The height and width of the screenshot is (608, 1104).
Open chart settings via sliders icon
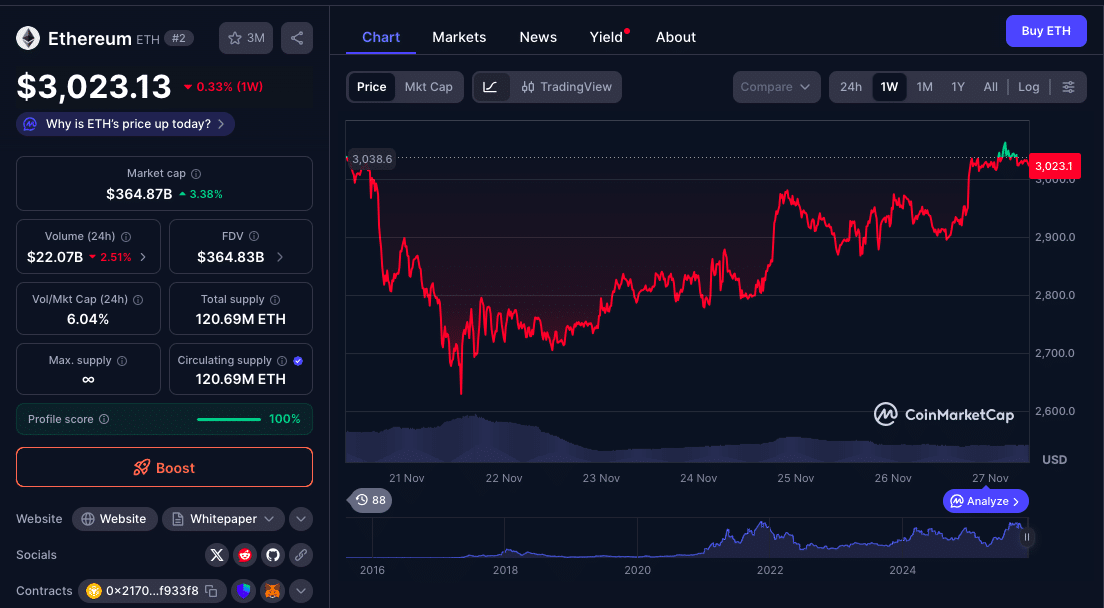(x=1069, y=87)
